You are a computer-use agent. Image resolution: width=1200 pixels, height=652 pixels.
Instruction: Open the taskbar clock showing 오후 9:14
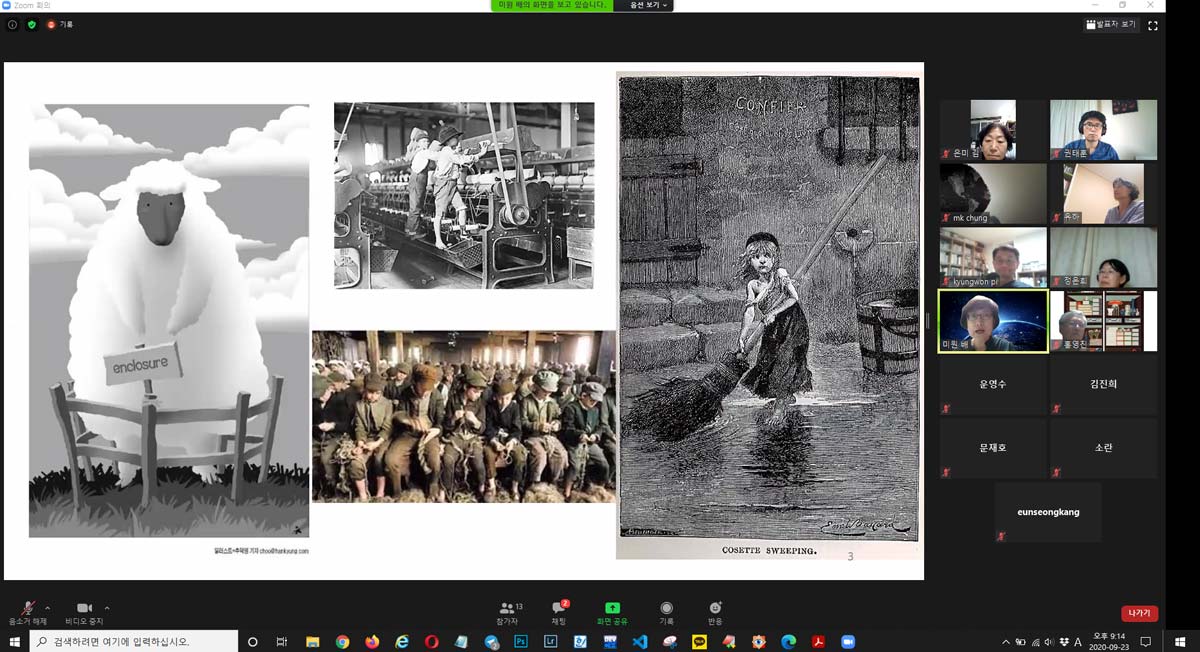(x=1107, y=641)
